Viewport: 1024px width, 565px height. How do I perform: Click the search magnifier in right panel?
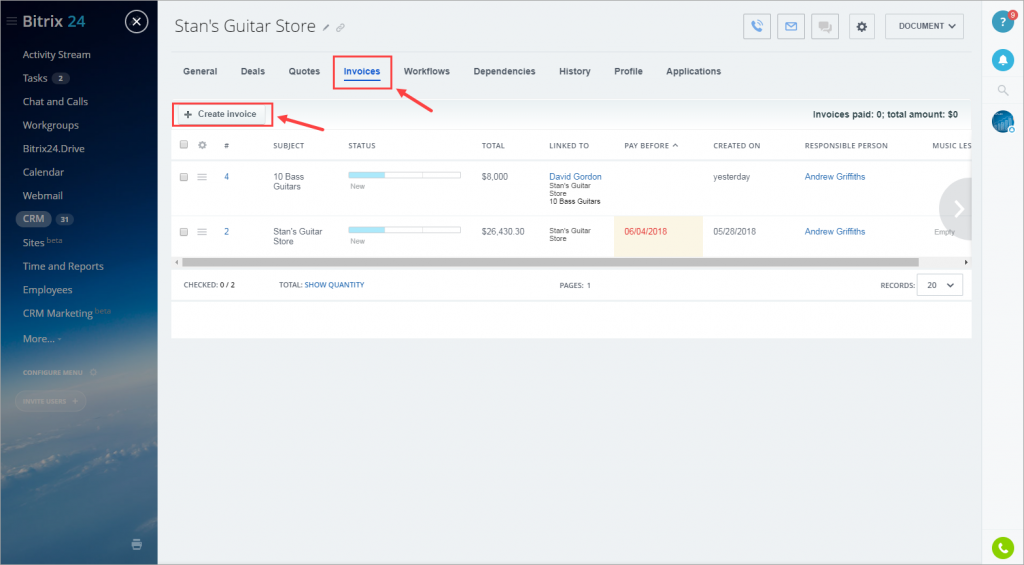[1002, 91]
